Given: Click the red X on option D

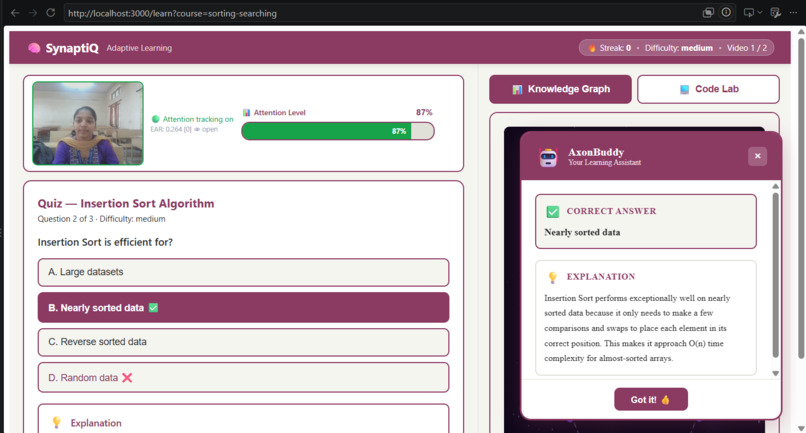Looking at the screenshot, I should (127, 377).
